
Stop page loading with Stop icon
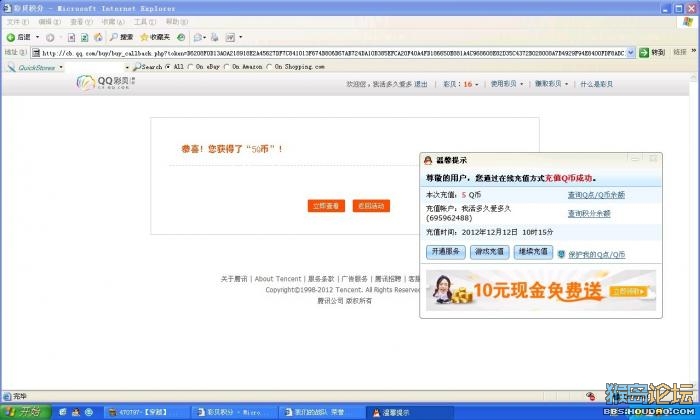[x=71, y=37]
